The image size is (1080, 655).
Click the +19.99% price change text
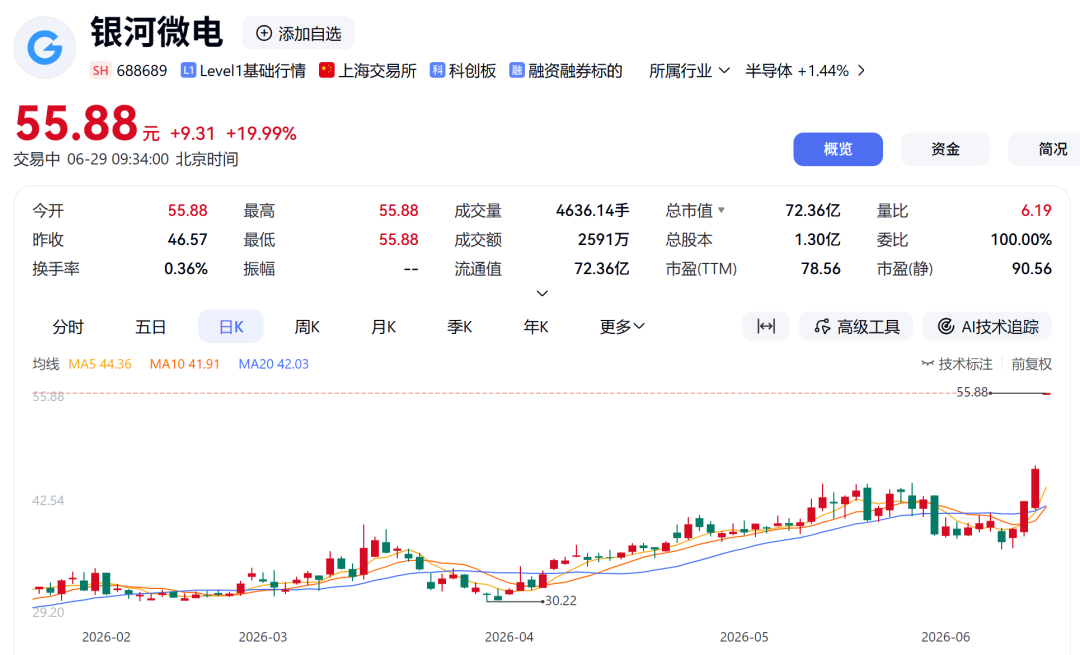(261, 134)
